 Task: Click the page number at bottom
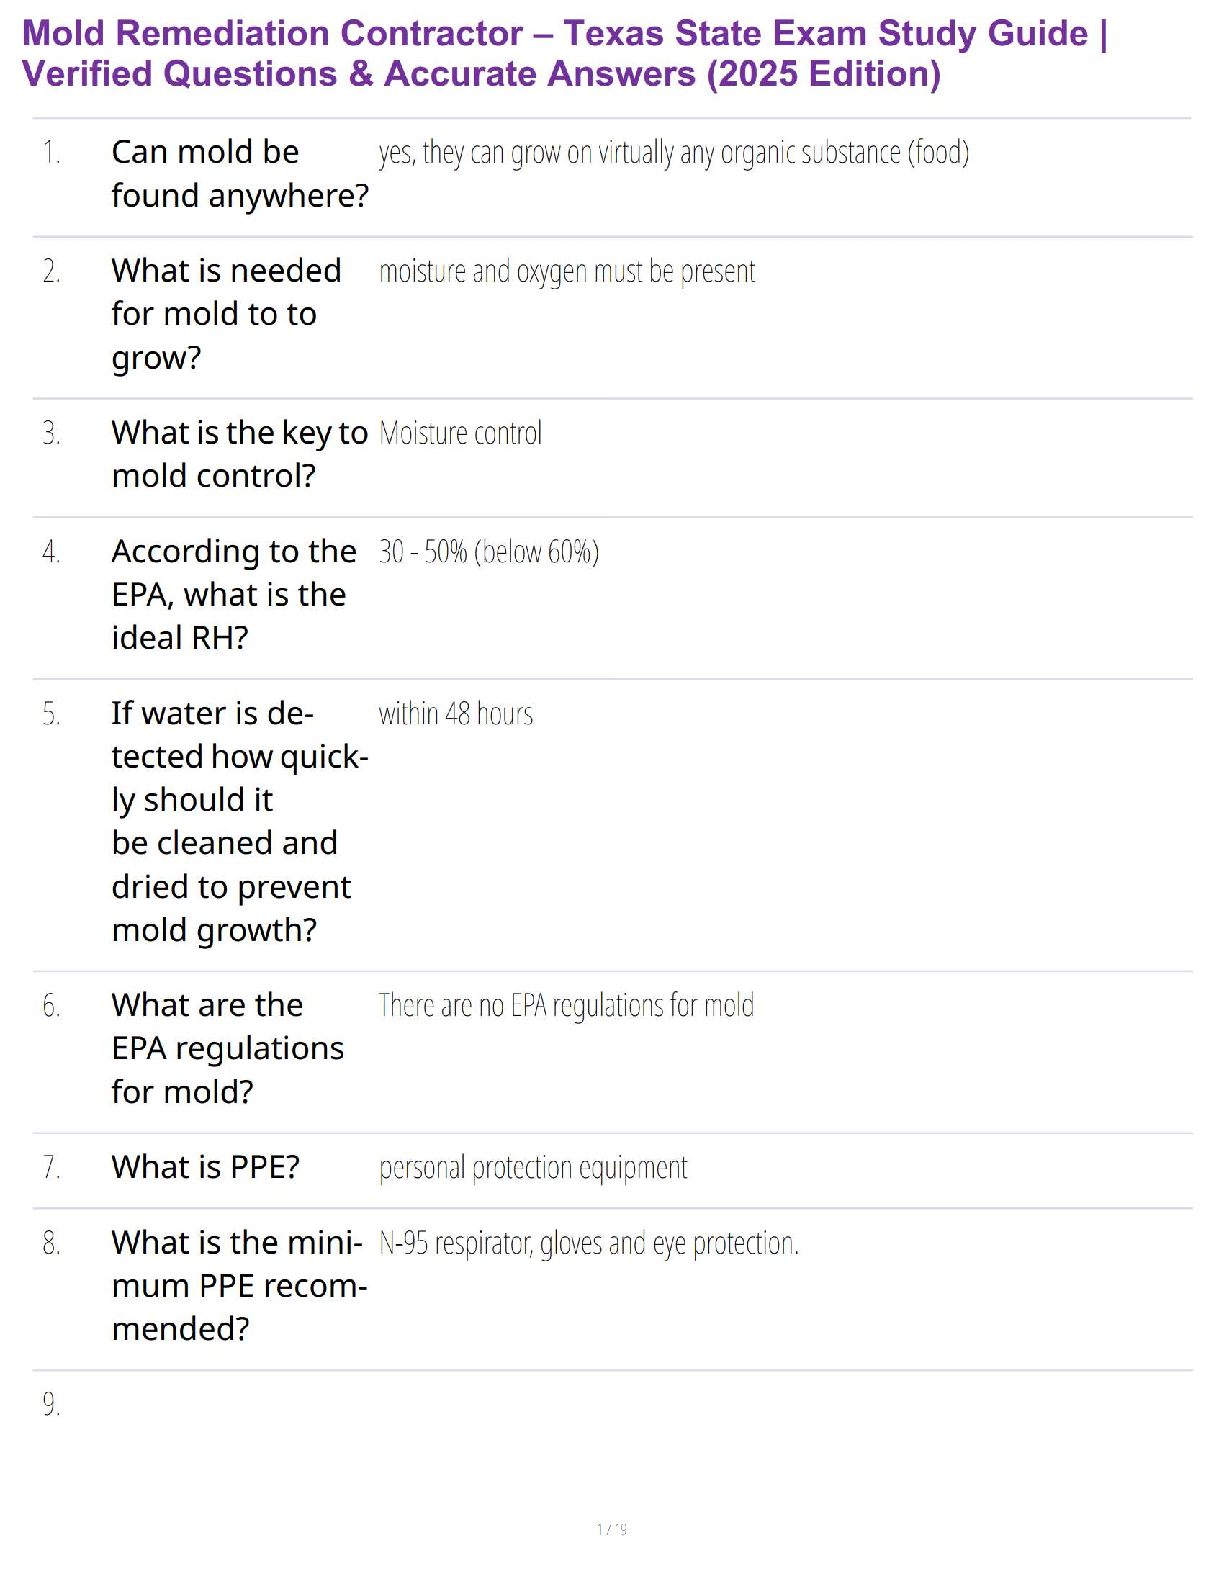click(611, 1529)
